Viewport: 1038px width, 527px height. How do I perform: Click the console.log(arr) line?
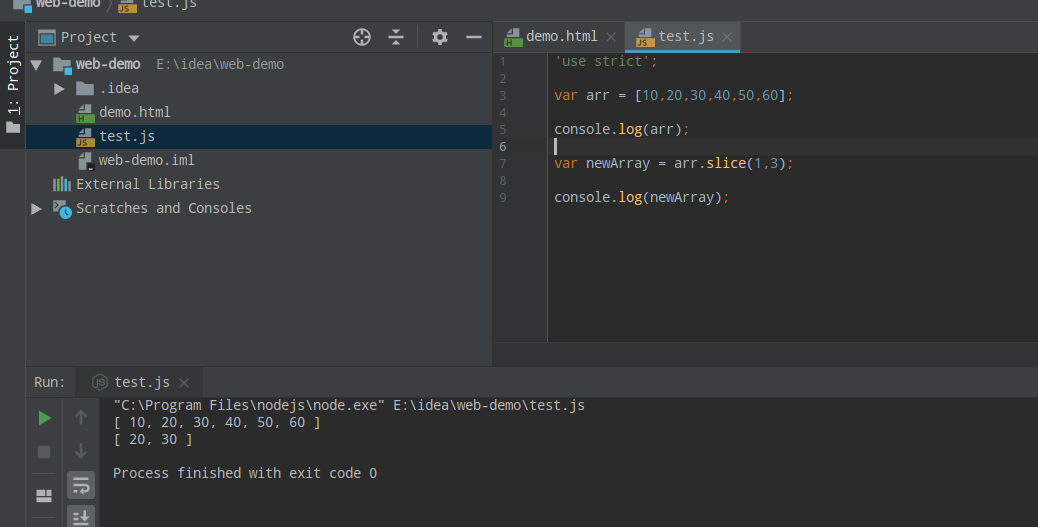[x=622, y=129]
